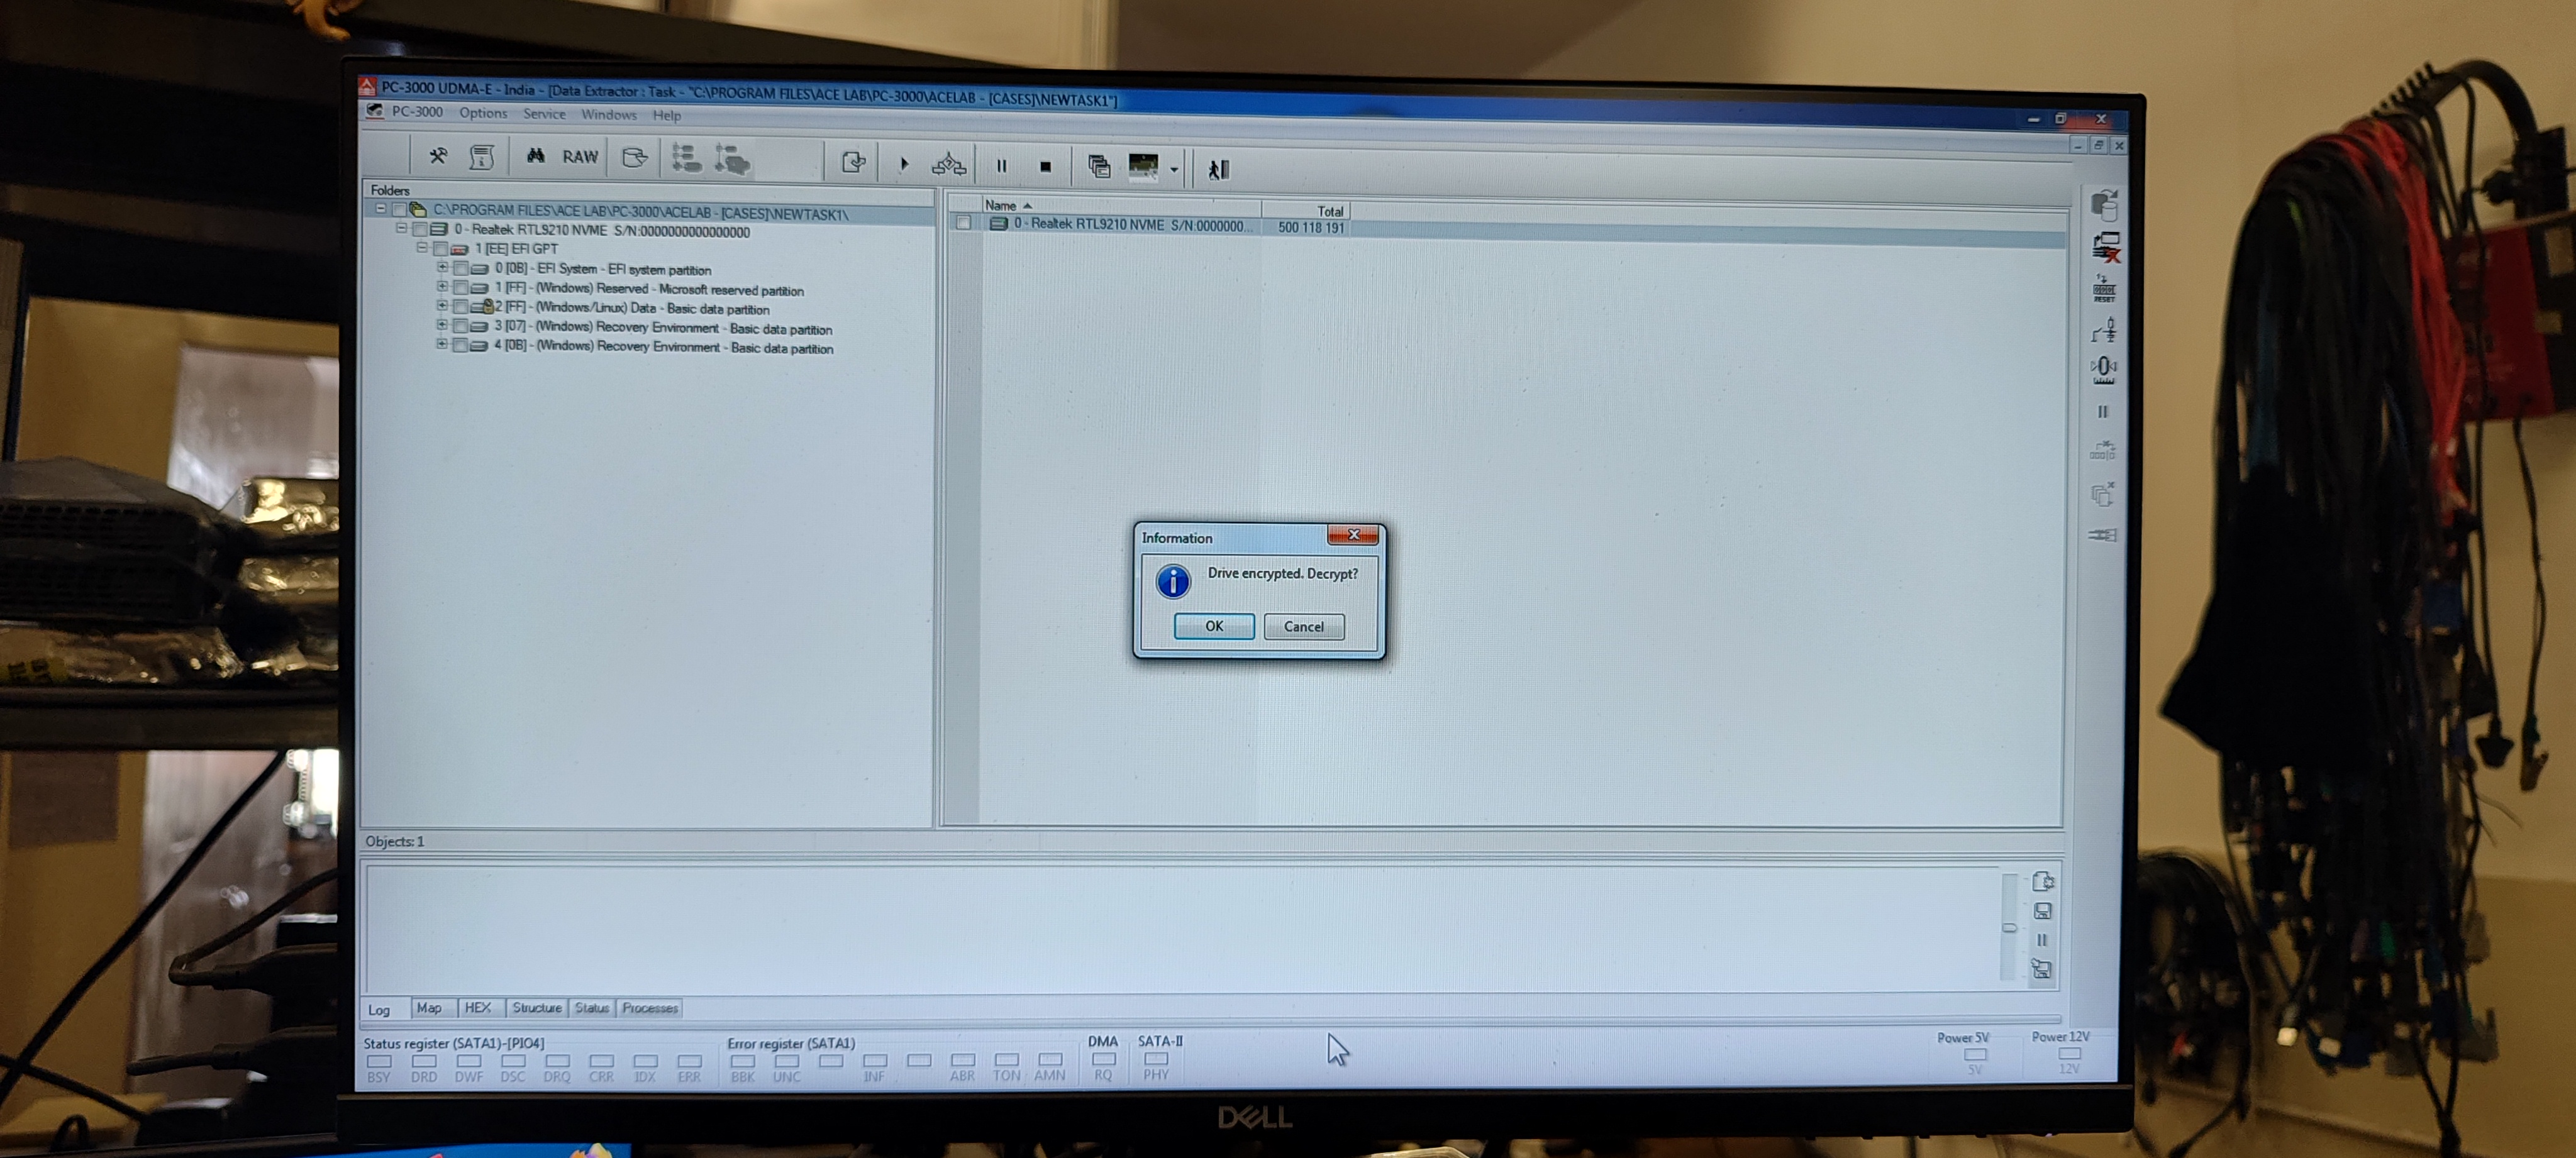Click the log settings gear document icon
This screenshot has width=2576, height=1158.
click(2043, 881)
